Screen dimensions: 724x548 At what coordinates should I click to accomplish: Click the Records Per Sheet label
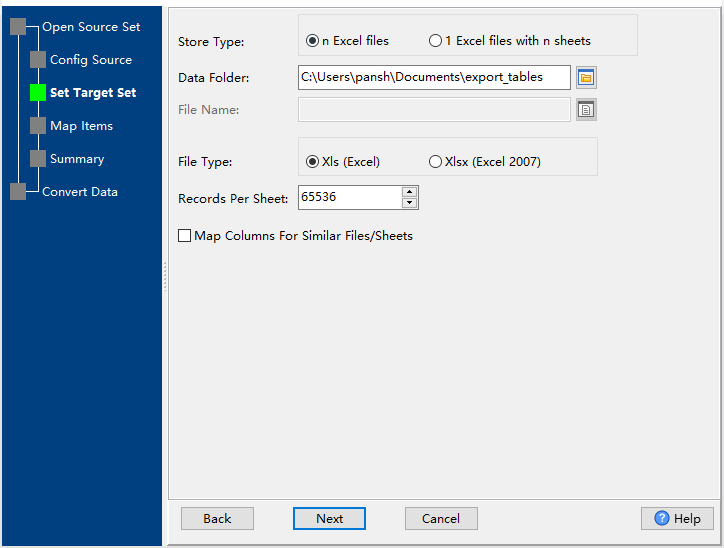(x=233, y=199)
